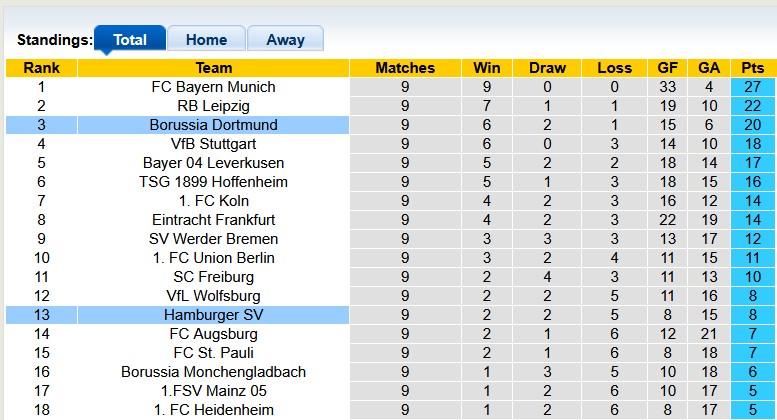Screen dimensions: 777x420
Task: Select the Borussia Dortmund row
Action: (x=214, y=125)
